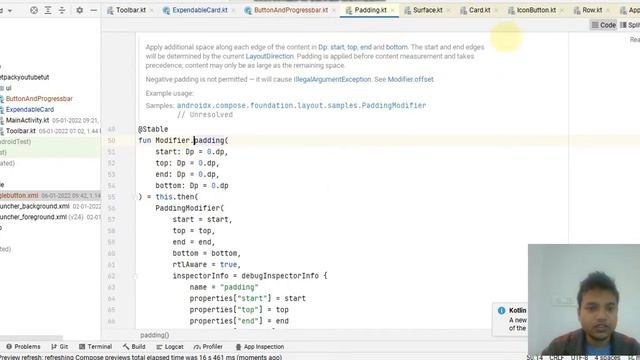Switch to the ExpendableCard.kt tab
The height and width of the screenshot is (360, 640).
pos(200,10)
